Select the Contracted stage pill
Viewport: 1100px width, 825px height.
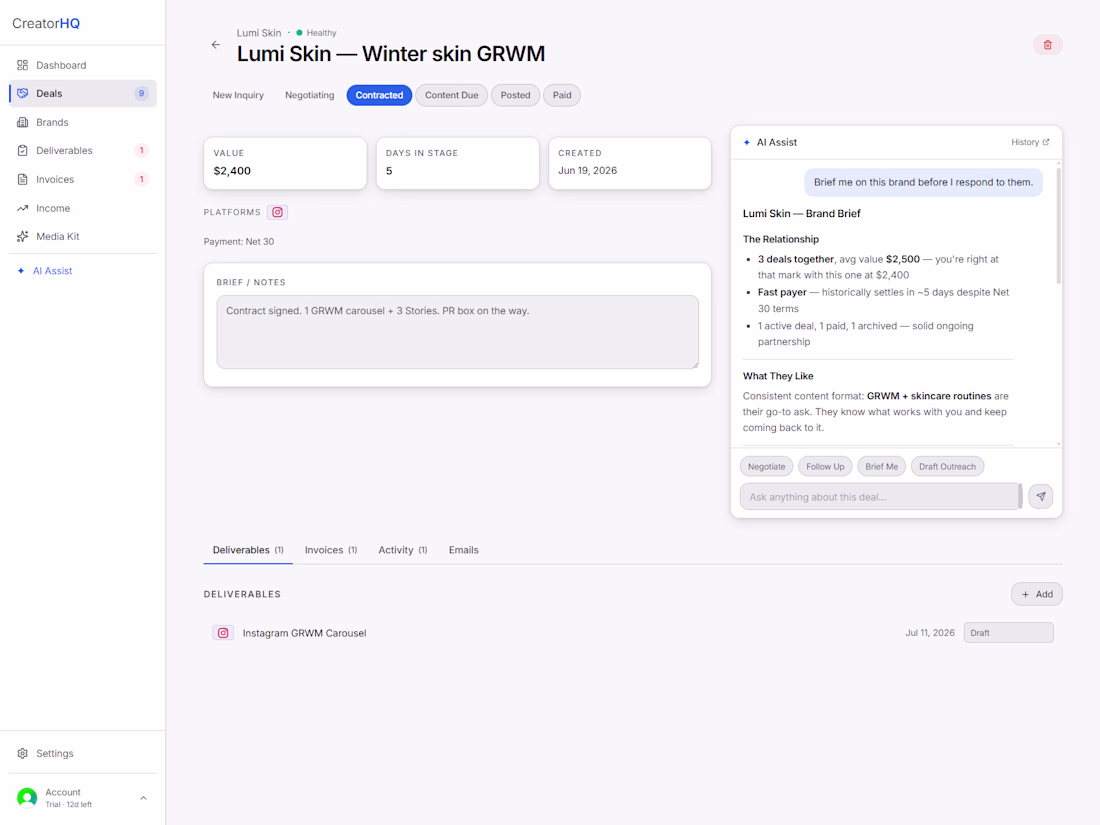[380, 95]
